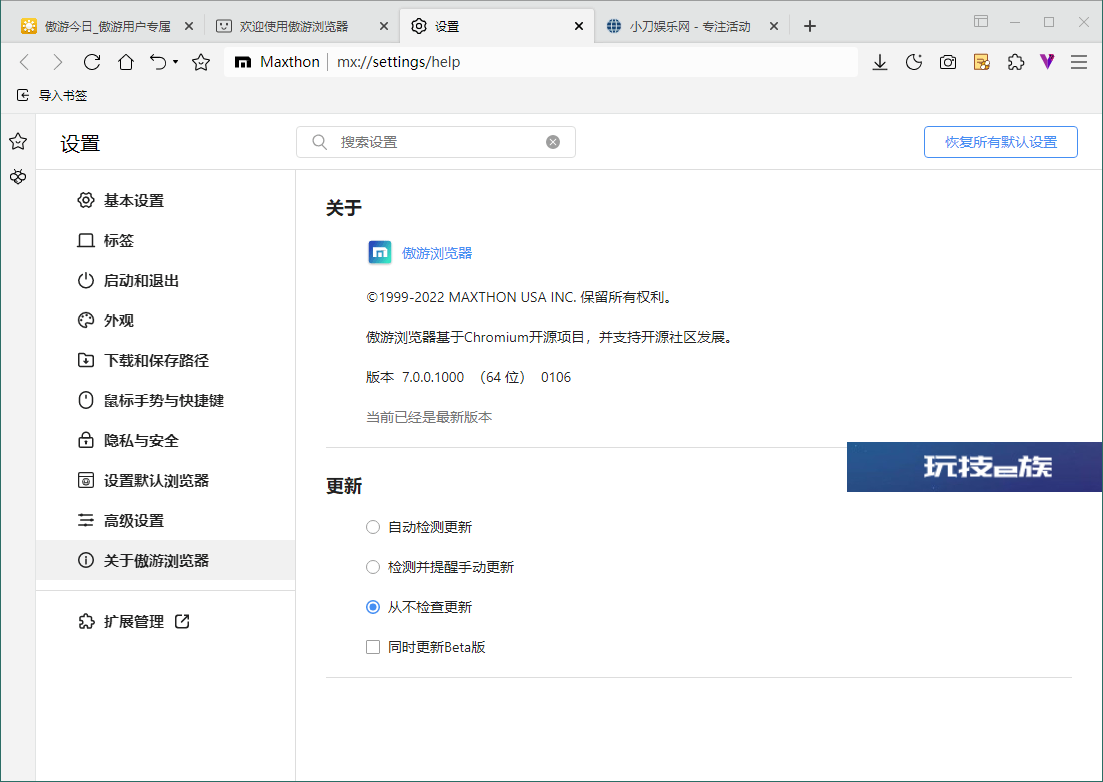Close the 傲游今日 tab
This screenshot has height=782, width=1103.
tap(189, 27)
